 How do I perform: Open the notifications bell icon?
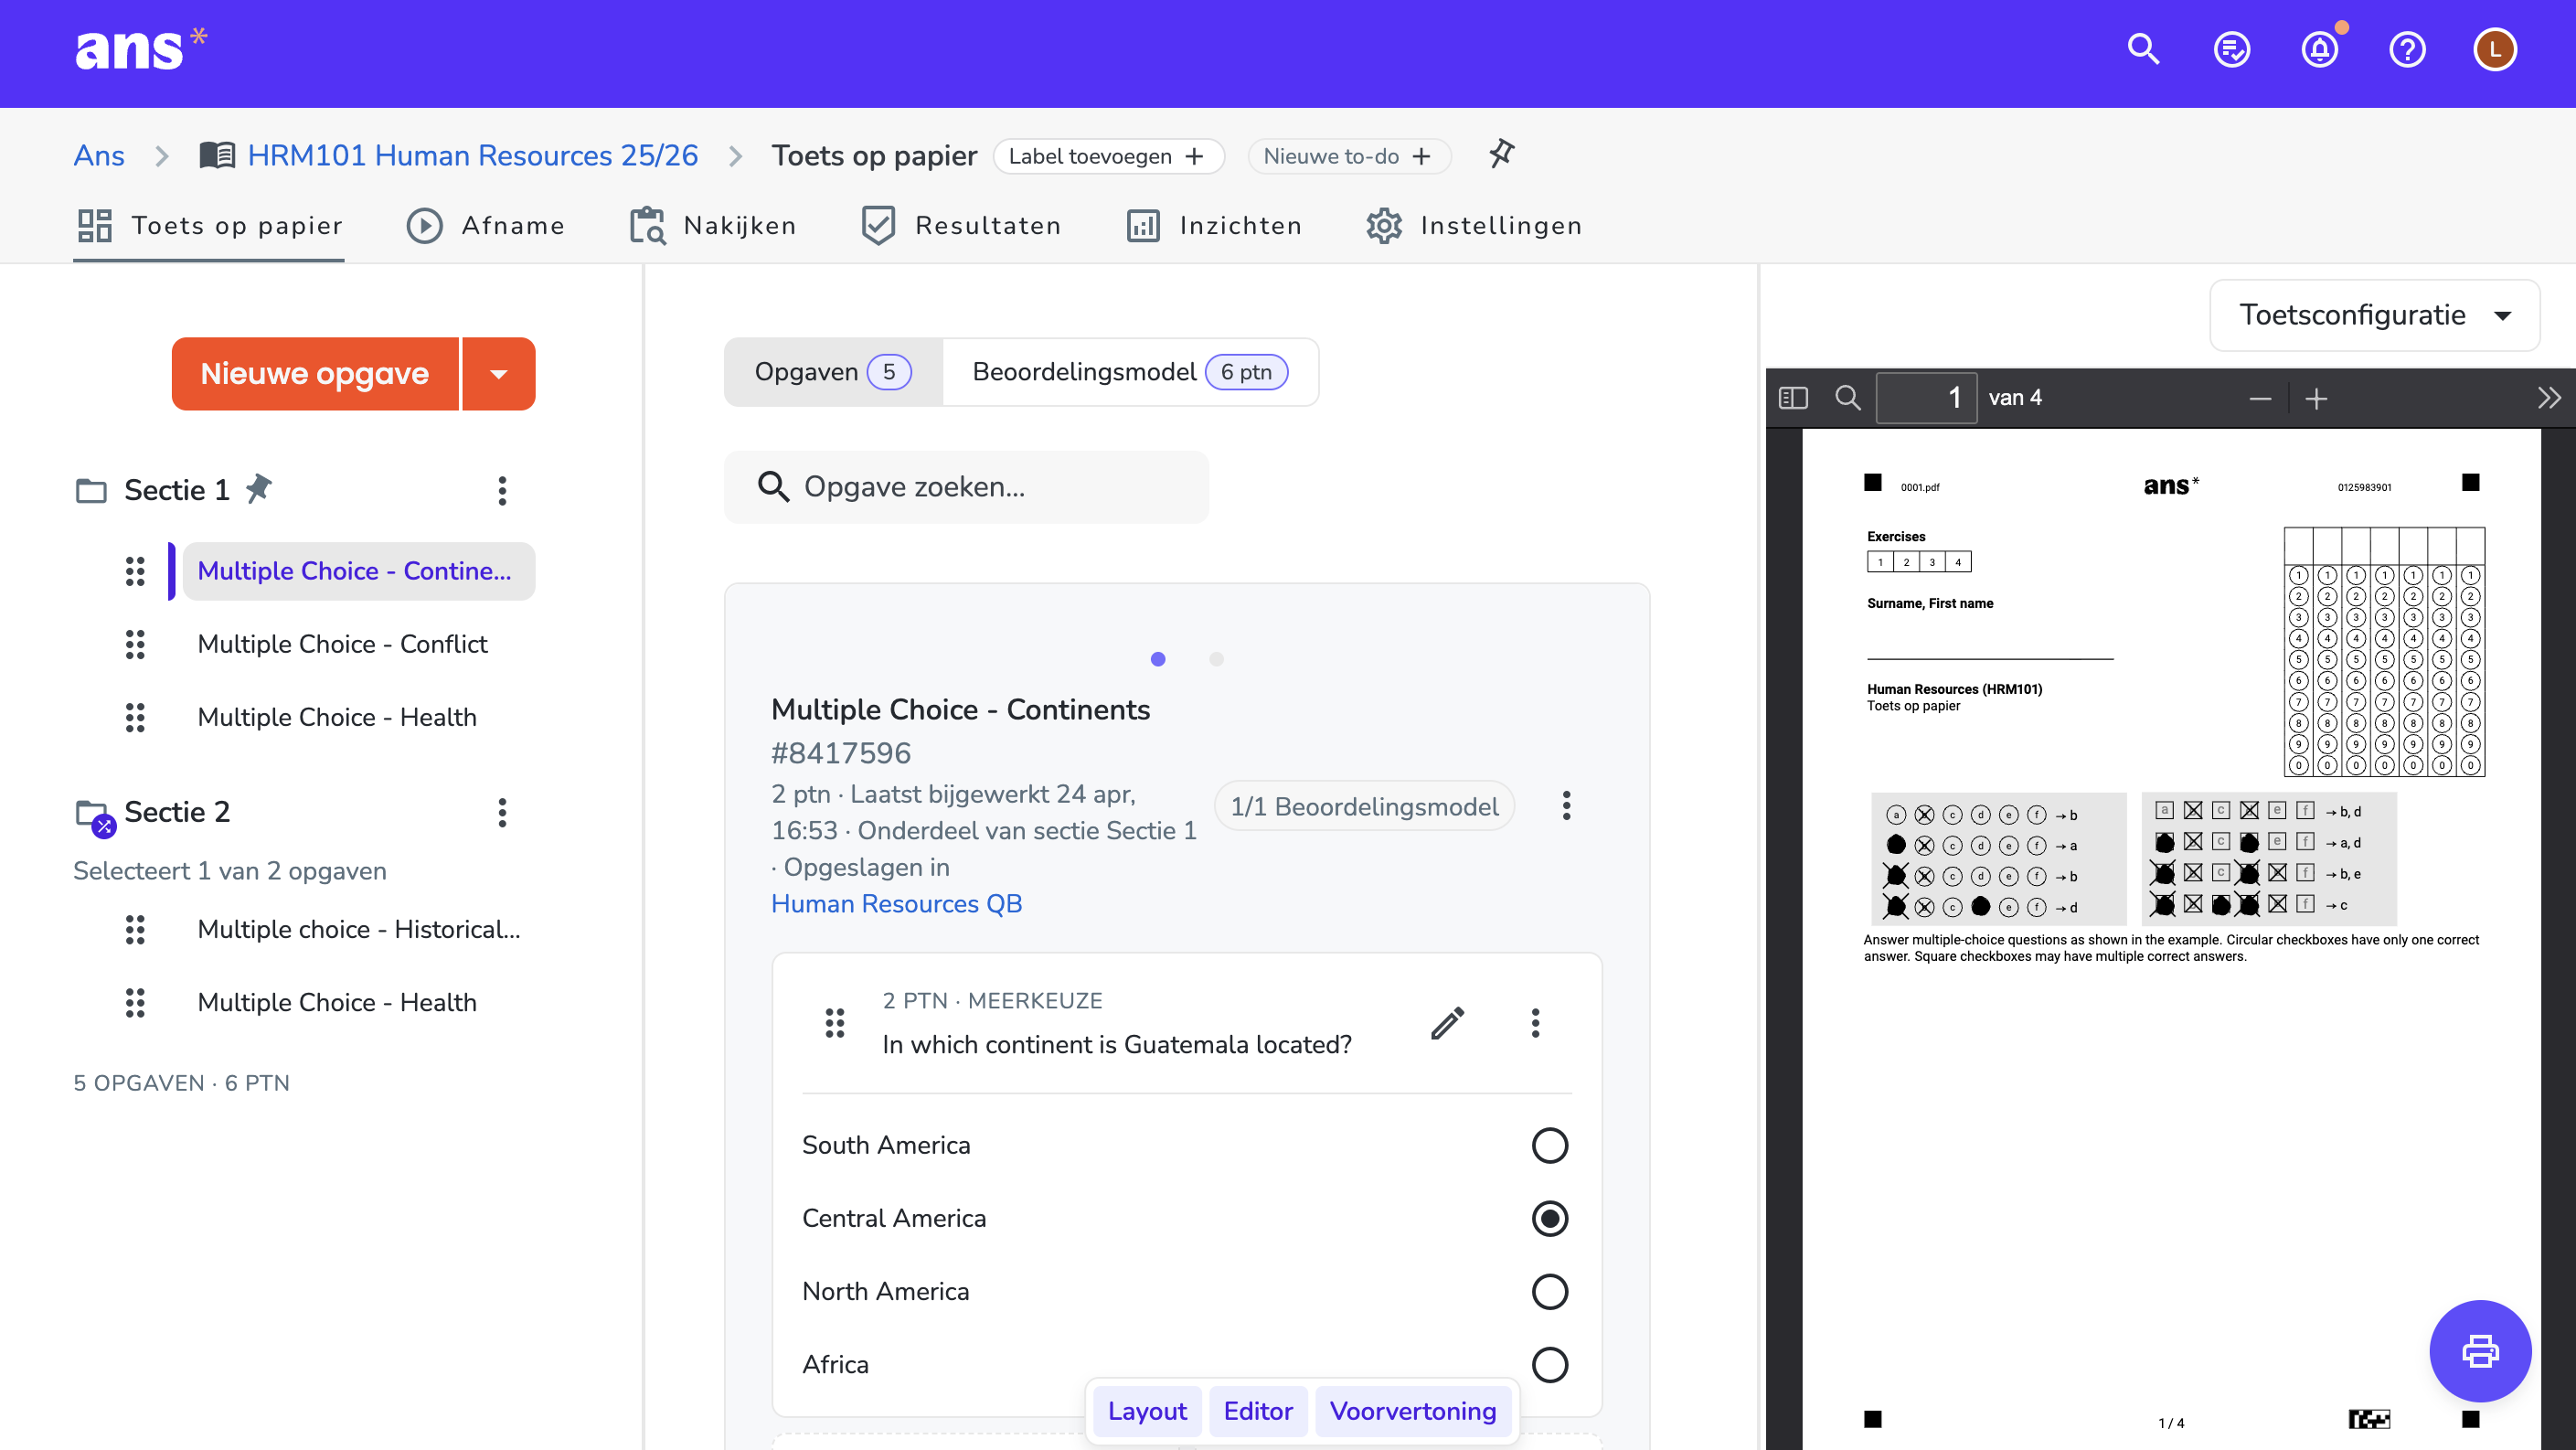[x=2320, y=49]
